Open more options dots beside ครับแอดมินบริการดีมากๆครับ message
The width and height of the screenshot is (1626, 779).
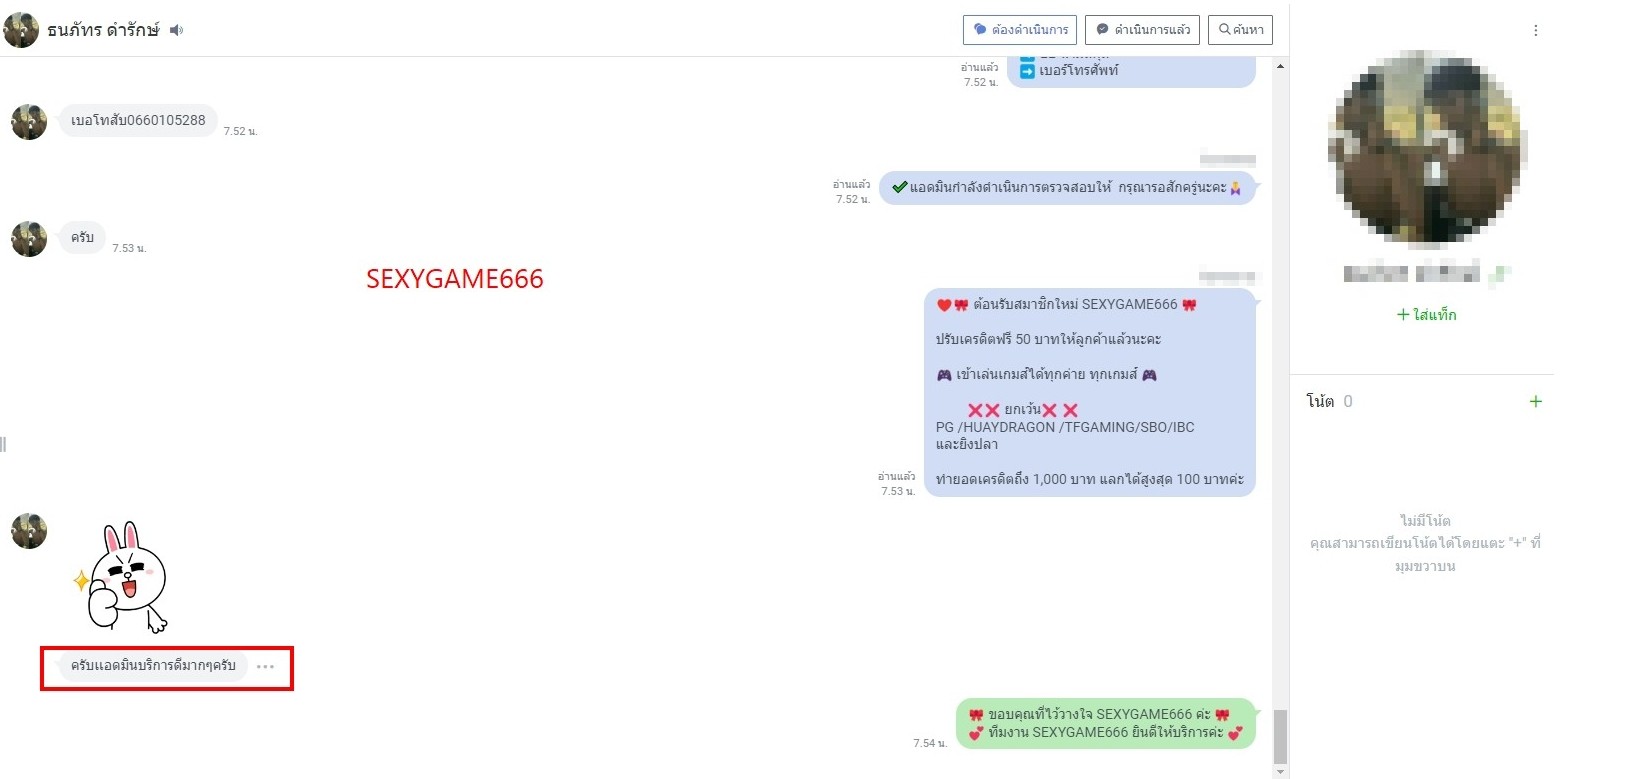point(265,667)
